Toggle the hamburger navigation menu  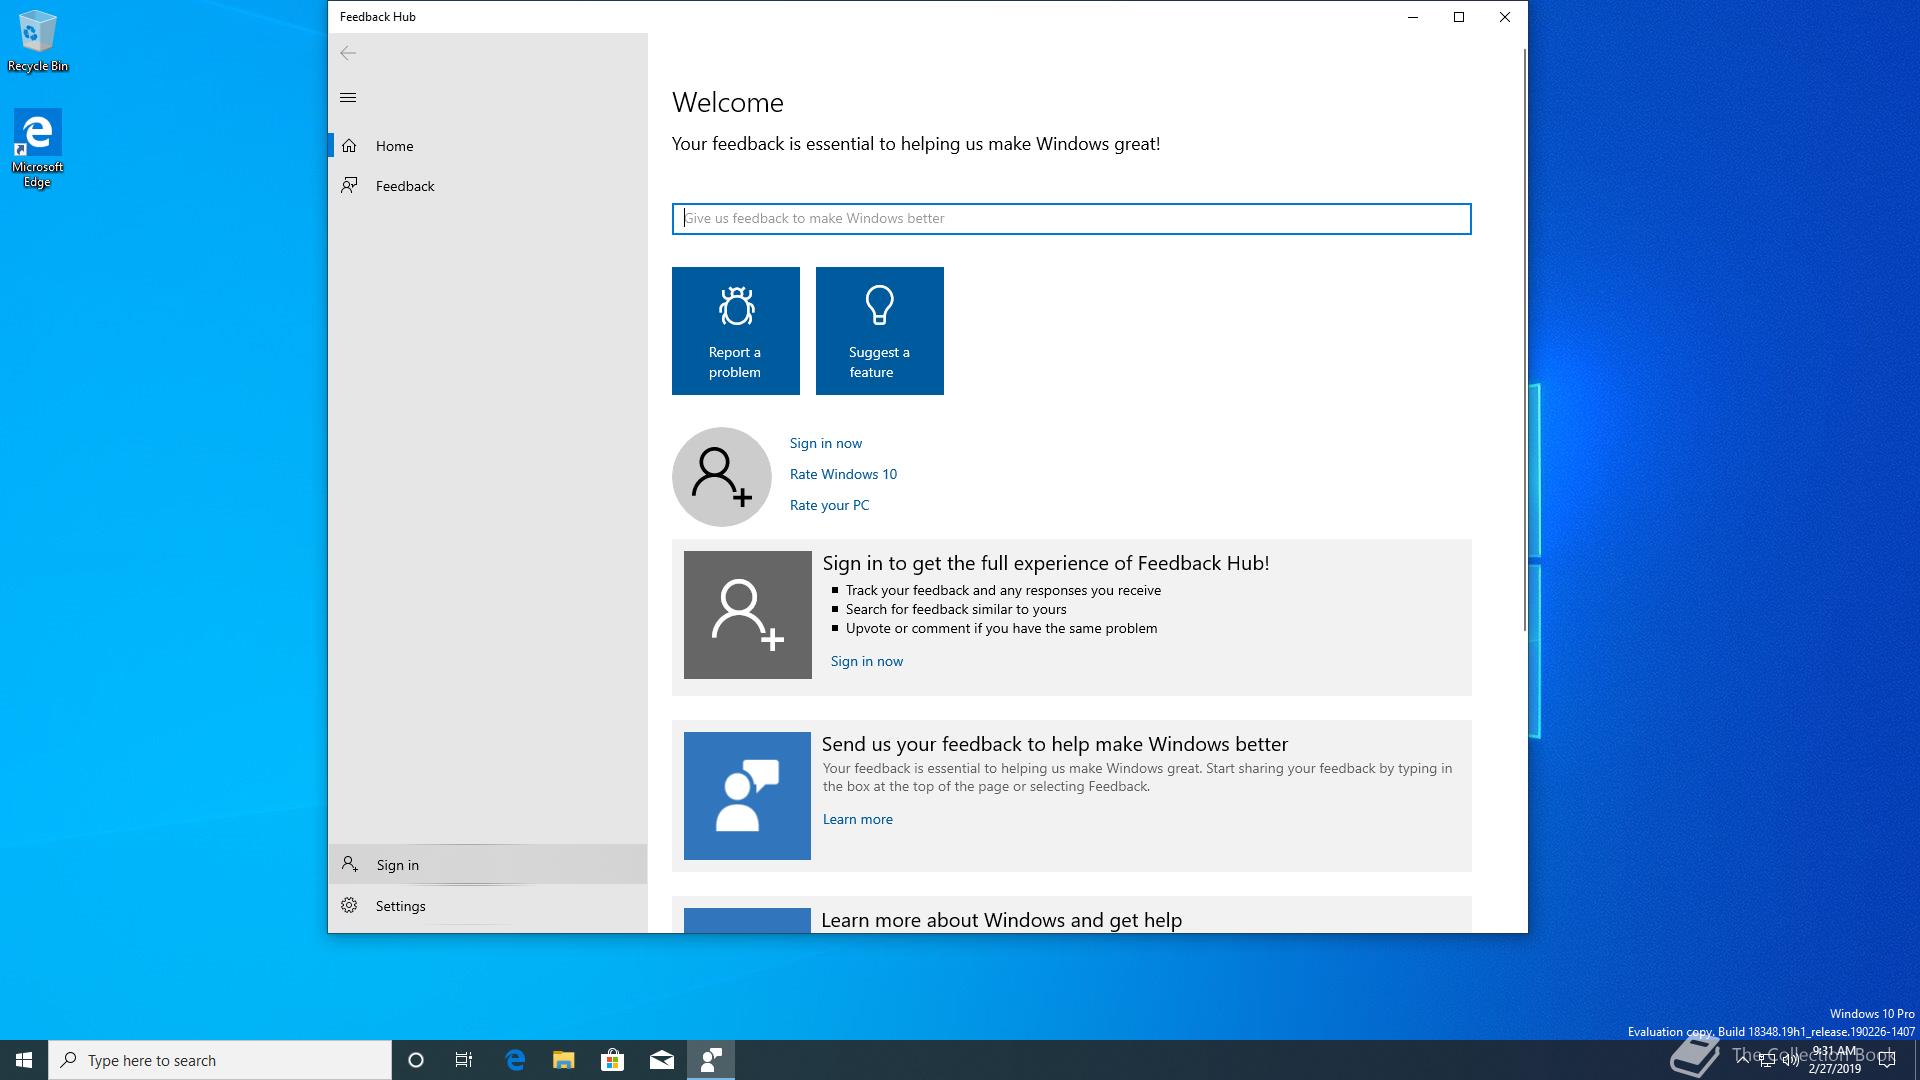tap(348, 97)
